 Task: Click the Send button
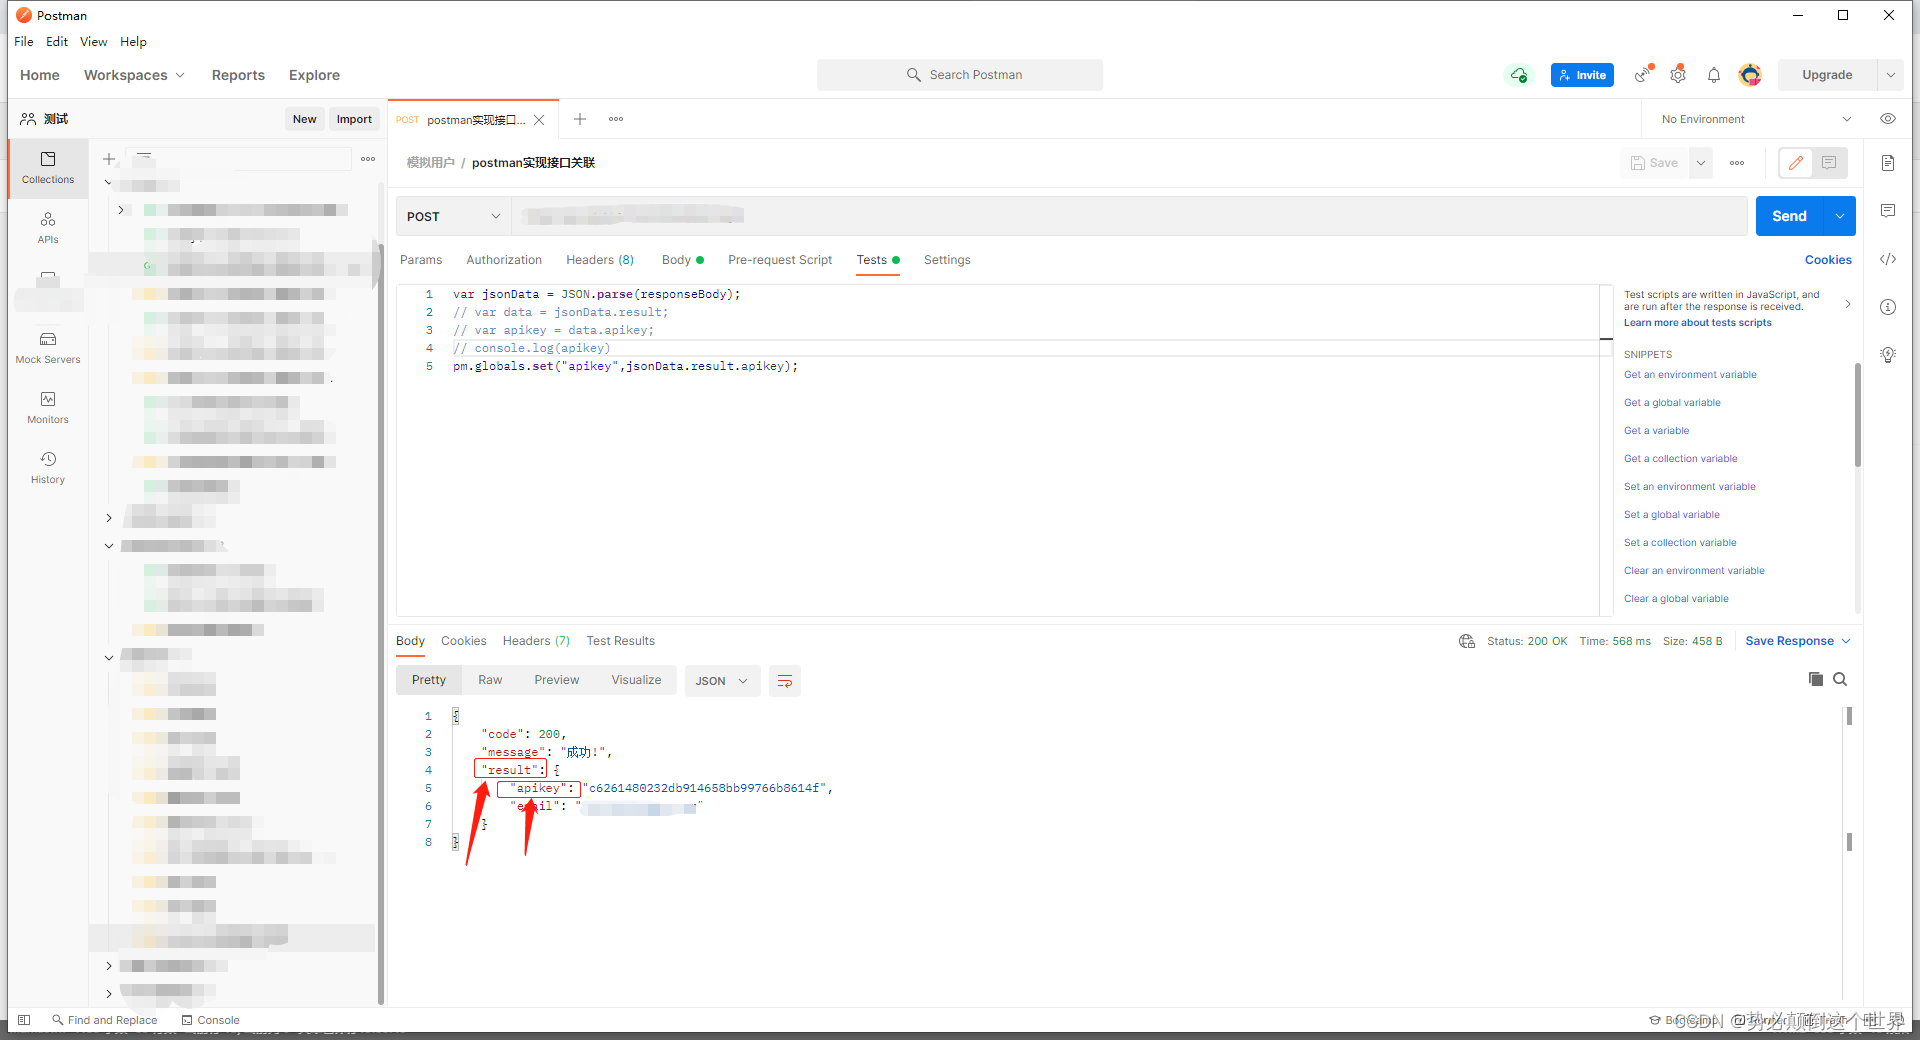coord(1790,216)
